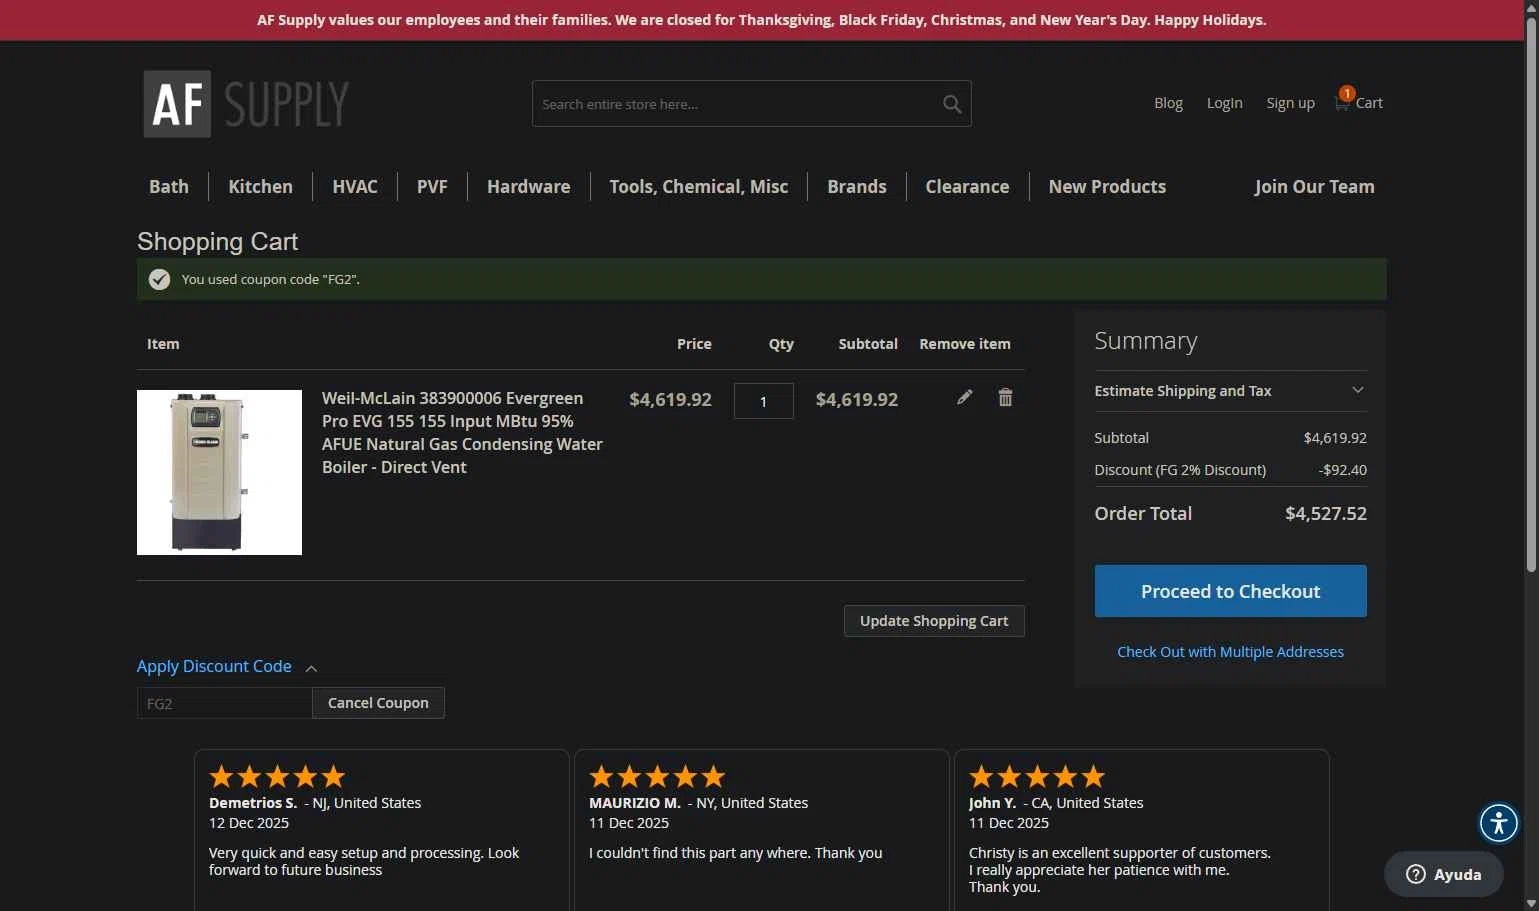Image resolution: width=1539 pixels, height=911 pixels.
Task: Open the Weil-McLain Evergreen product title link
Action: [x=462, y=433]
